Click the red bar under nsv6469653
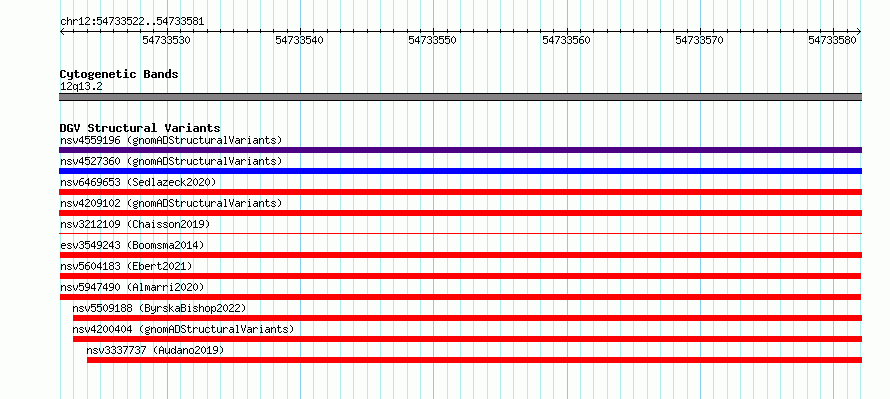The width and height of the screenshot is (890, 399). click(x=460, y=192)
